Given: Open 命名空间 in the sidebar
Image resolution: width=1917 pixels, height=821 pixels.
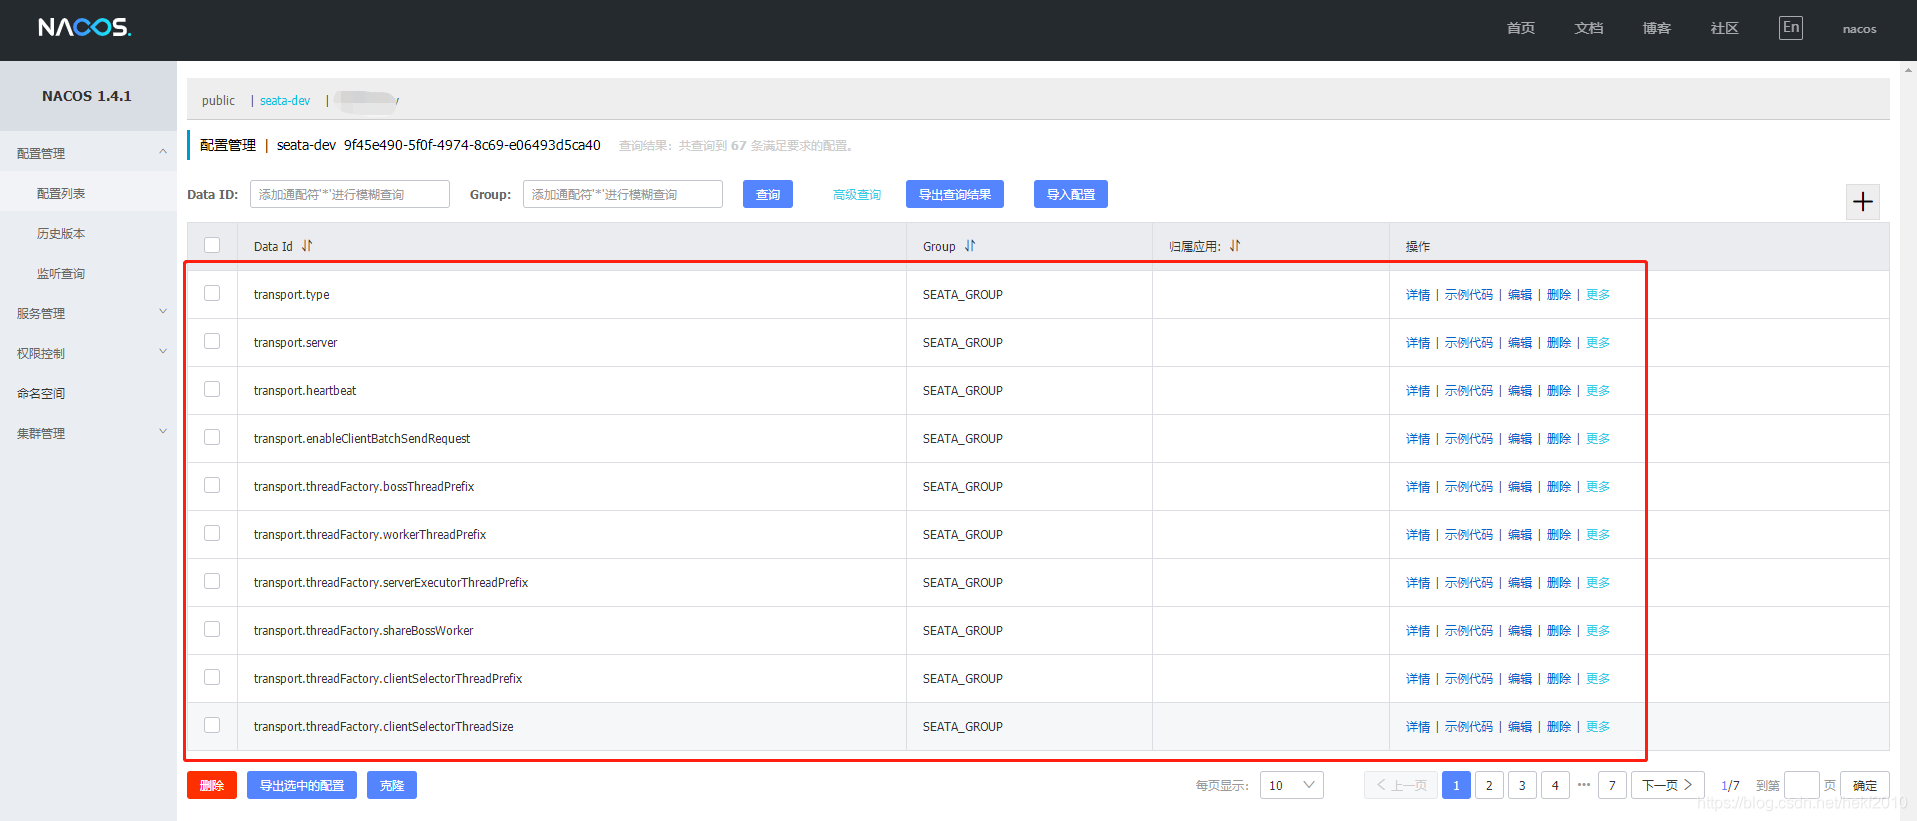Looking at the screenshot, I should 41,393.
